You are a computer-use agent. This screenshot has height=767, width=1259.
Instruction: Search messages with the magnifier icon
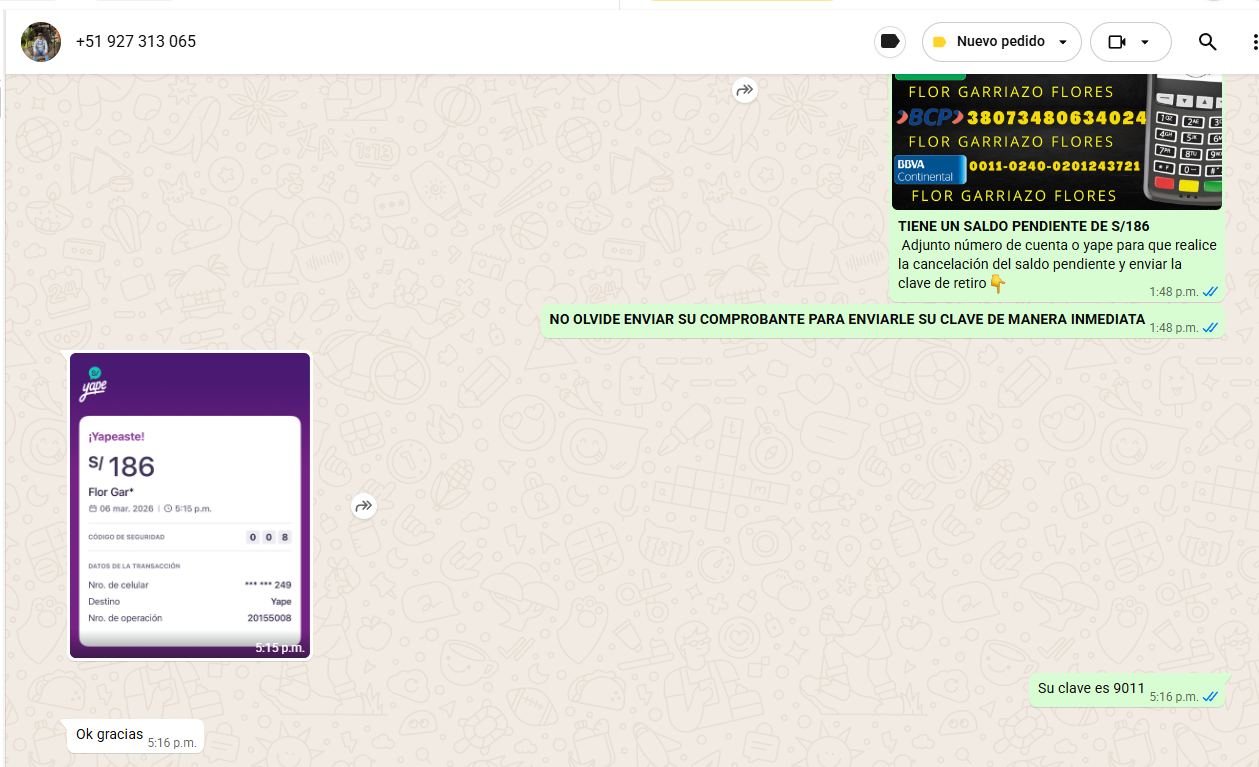(x=1207, y=42)
